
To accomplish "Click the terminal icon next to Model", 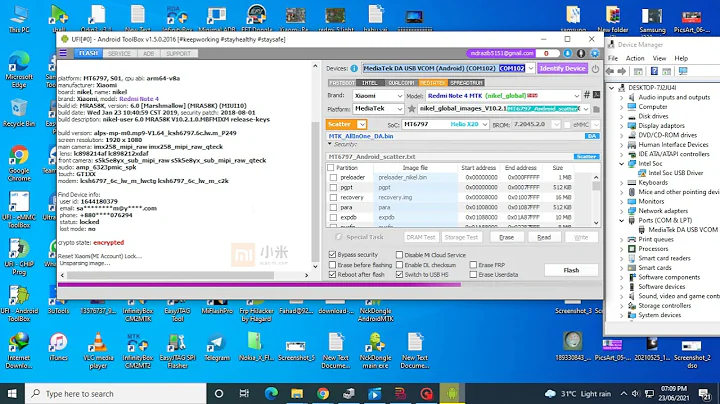I will (596, 95).
